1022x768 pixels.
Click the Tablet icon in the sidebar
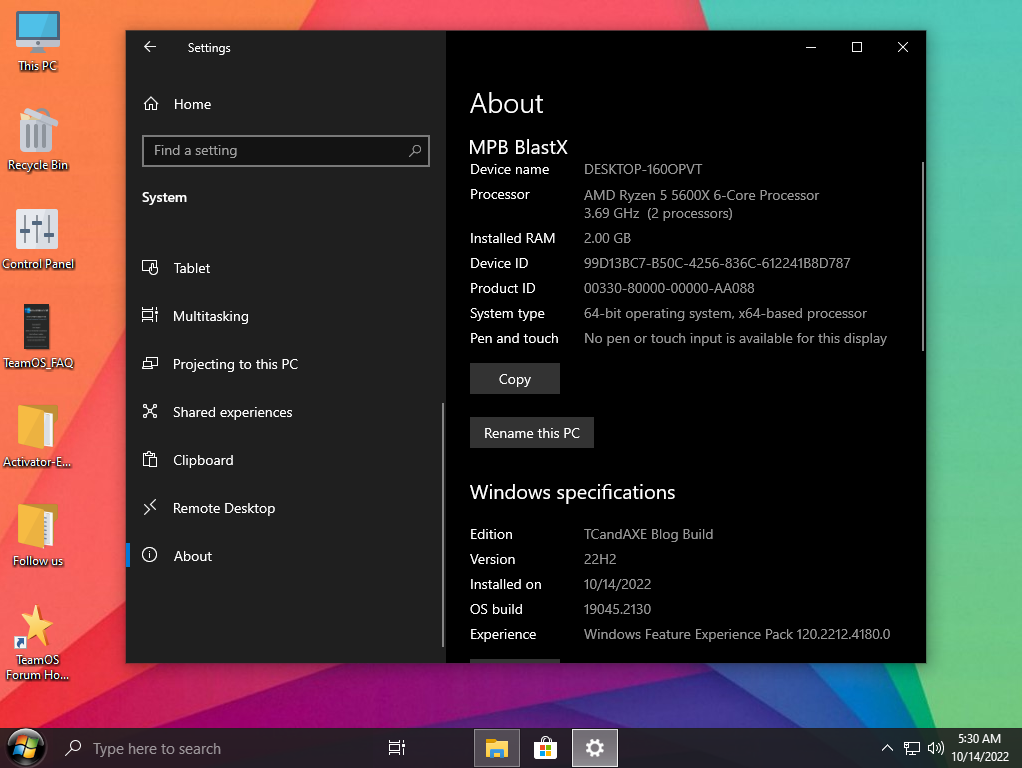tap(150, 268)
